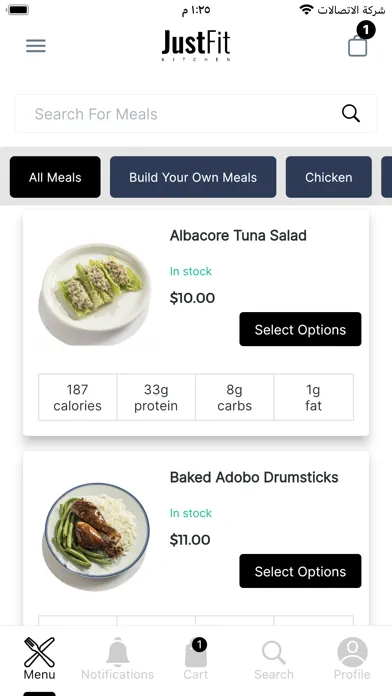Open the Profile avatar icon

coord(352,652)
